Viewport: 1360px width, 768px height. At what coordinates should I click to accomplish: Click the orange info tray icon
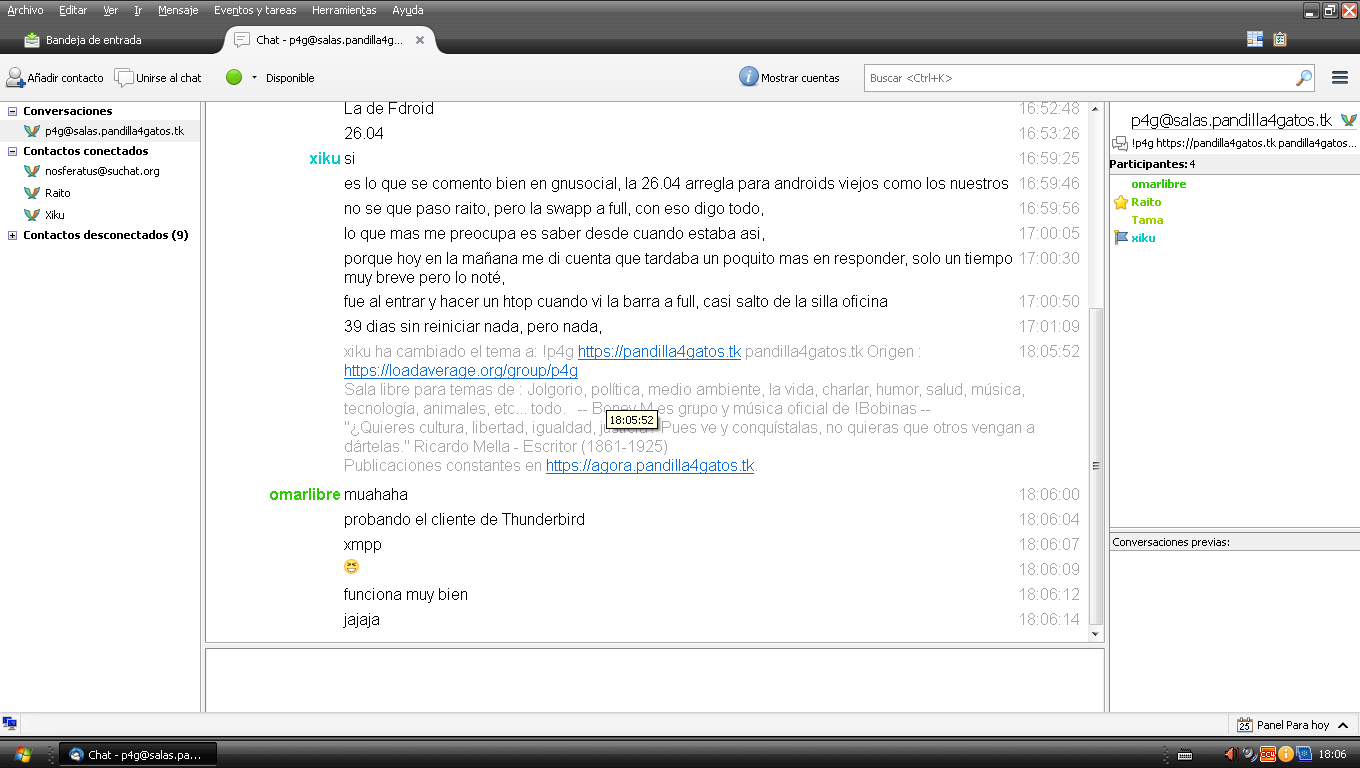[x=1286, y=754]
